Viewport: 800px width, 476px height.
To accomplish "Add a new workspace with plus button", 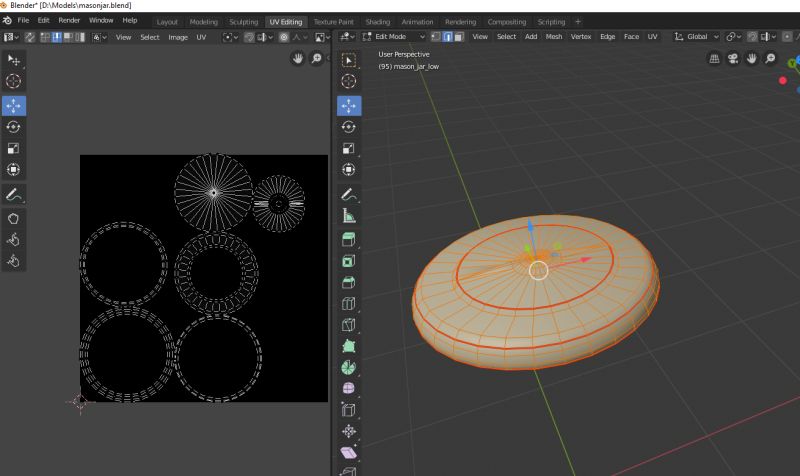I will tap(578, 21).
